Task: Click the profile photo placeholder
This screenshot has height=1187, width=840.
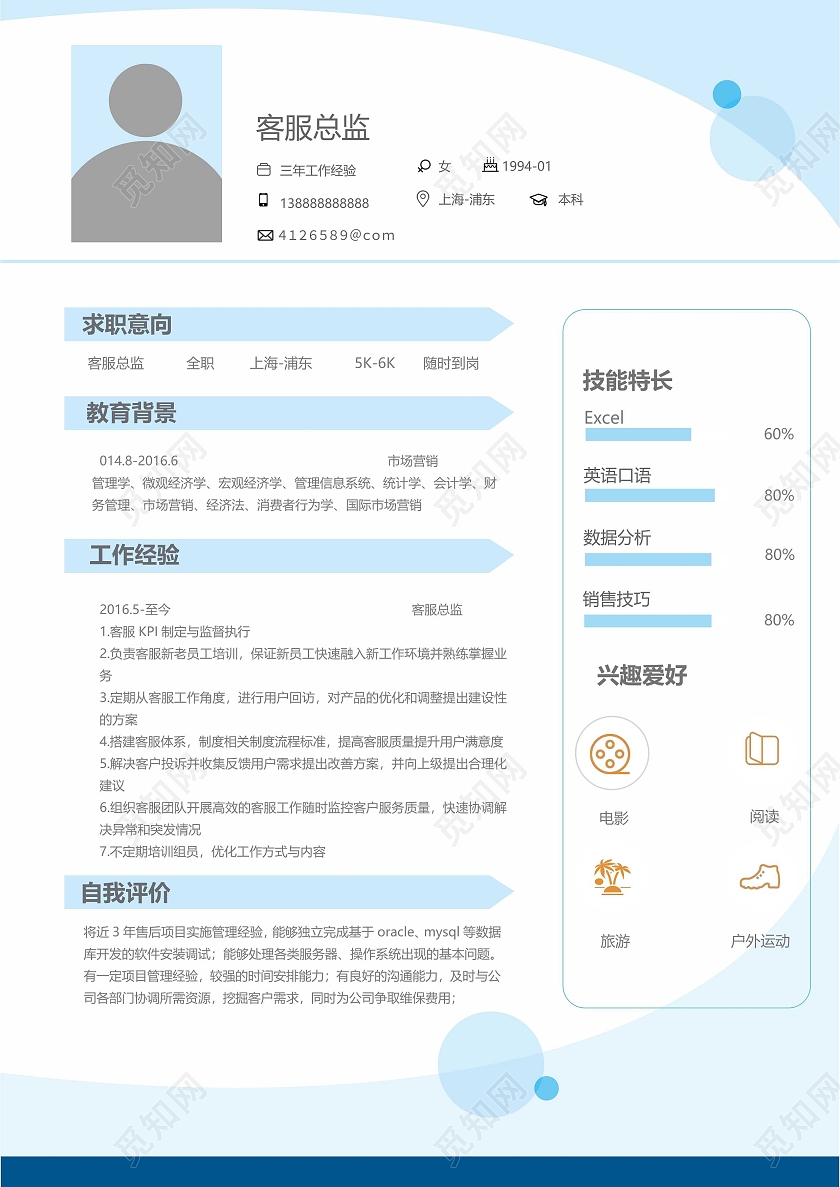Action: pyautogui.click(x=148, y=143)
